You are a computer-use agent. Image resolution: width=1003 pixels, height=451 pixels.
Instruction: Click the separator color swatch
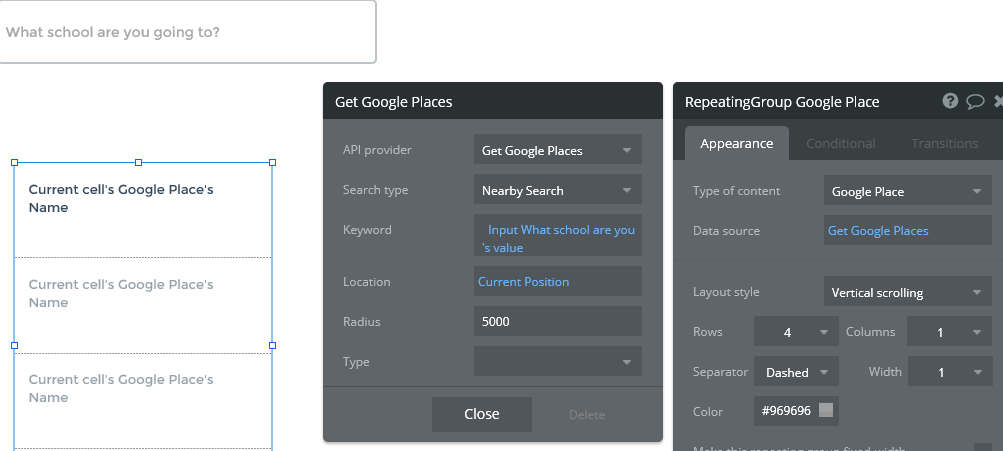[x=825, y=411]
